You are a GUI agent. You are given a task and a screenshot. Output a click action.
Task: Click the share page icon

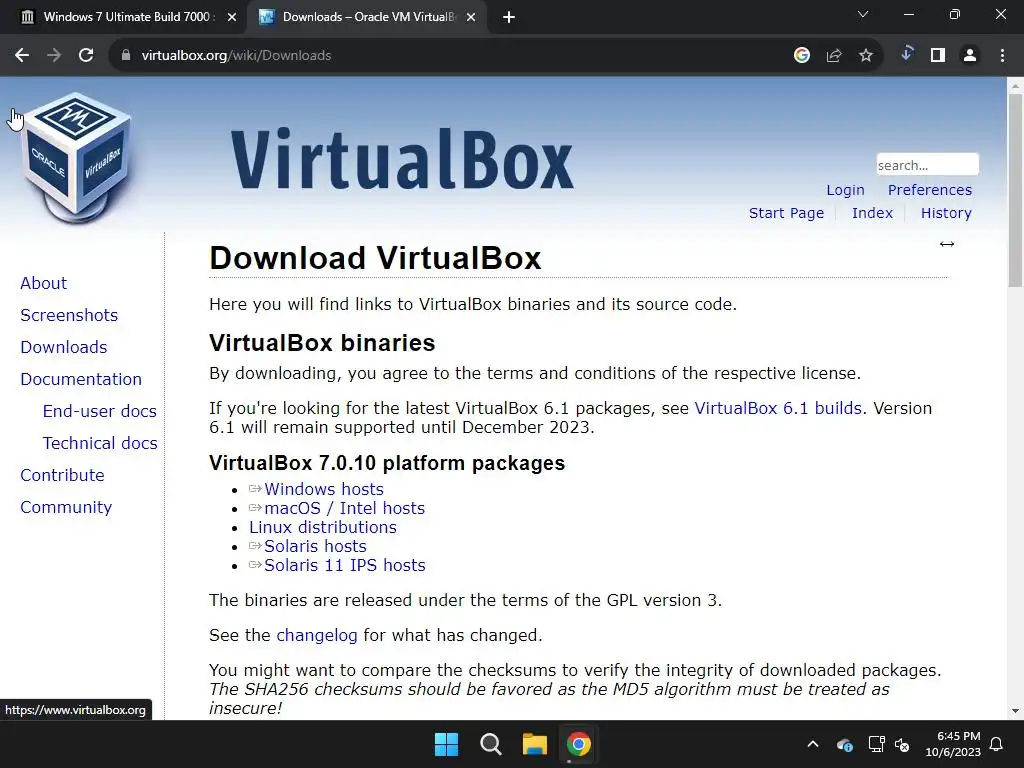coord(833,56)
